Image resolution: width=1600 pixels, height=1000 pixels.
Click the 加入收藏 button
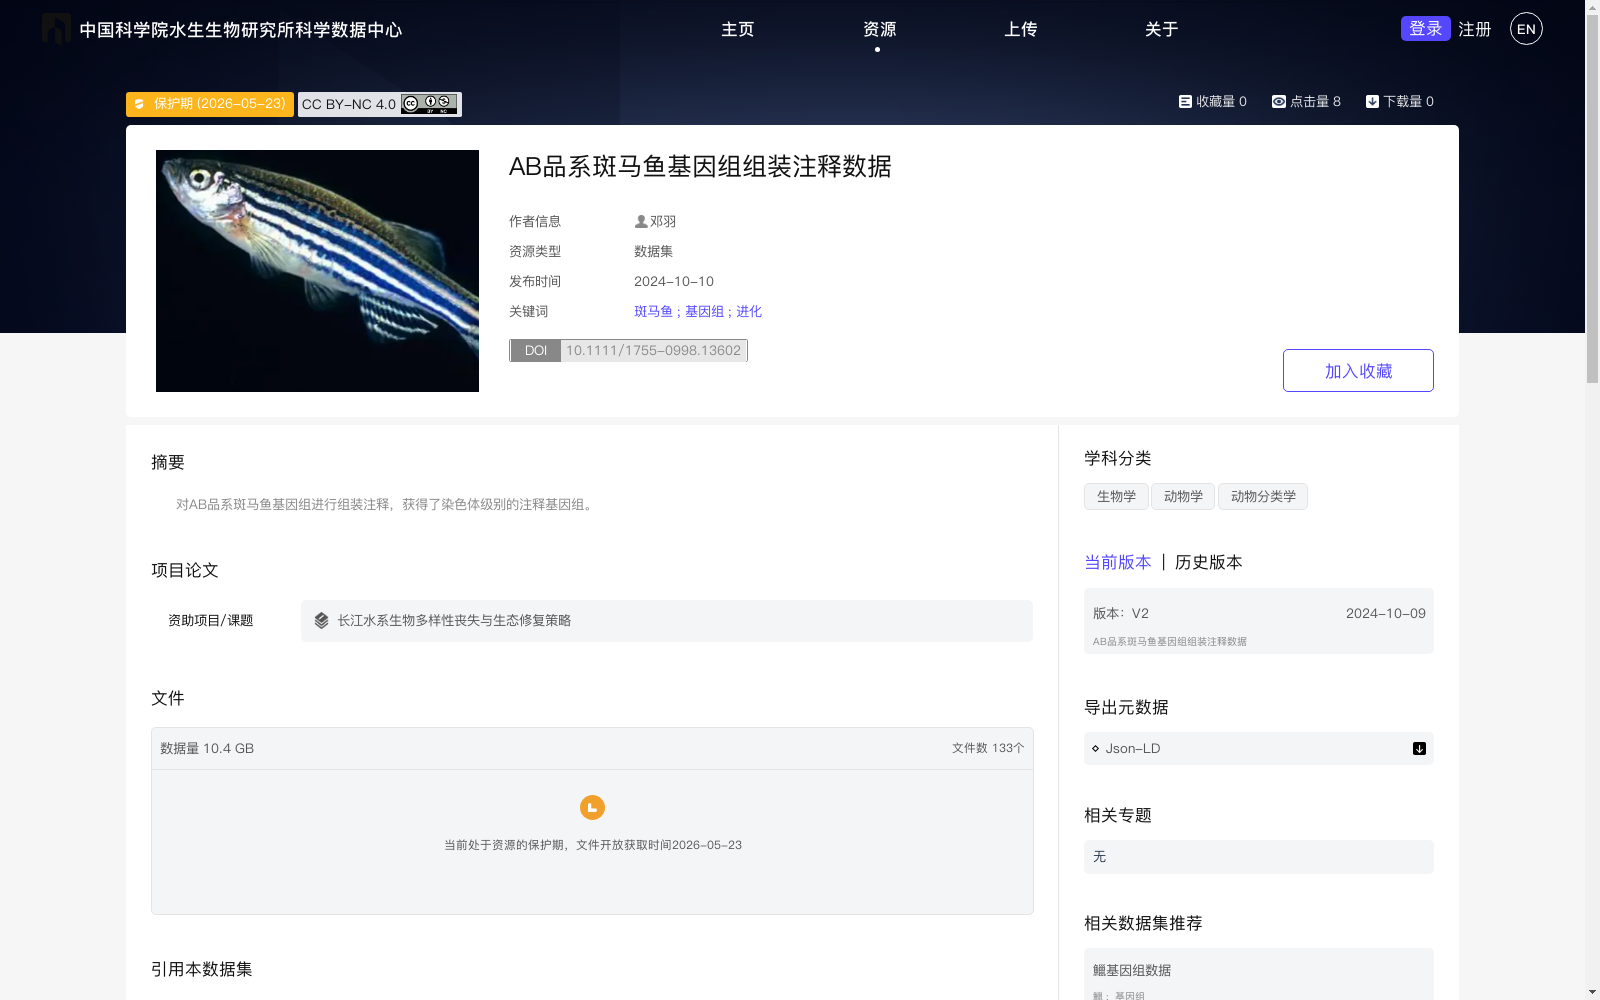coord(1358,371)
